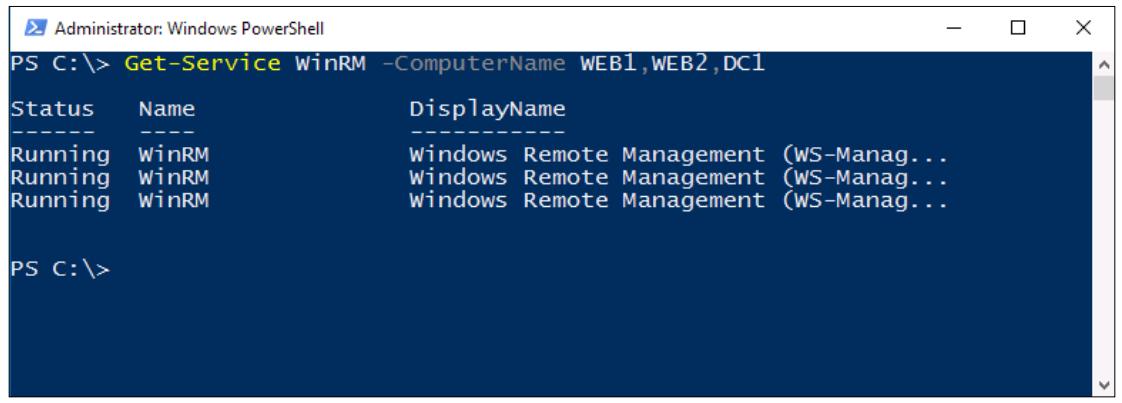This screenshot has width=1122, height=403.
Task: Click the last WinRM name entry
Action: tap(174, 201)
